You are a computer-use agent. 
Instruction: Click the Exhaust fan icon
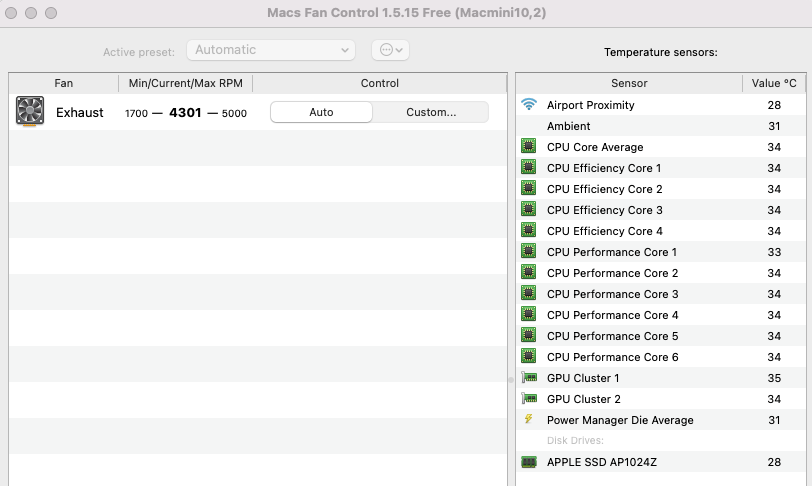pyautogui.click(x=30, y=112)
